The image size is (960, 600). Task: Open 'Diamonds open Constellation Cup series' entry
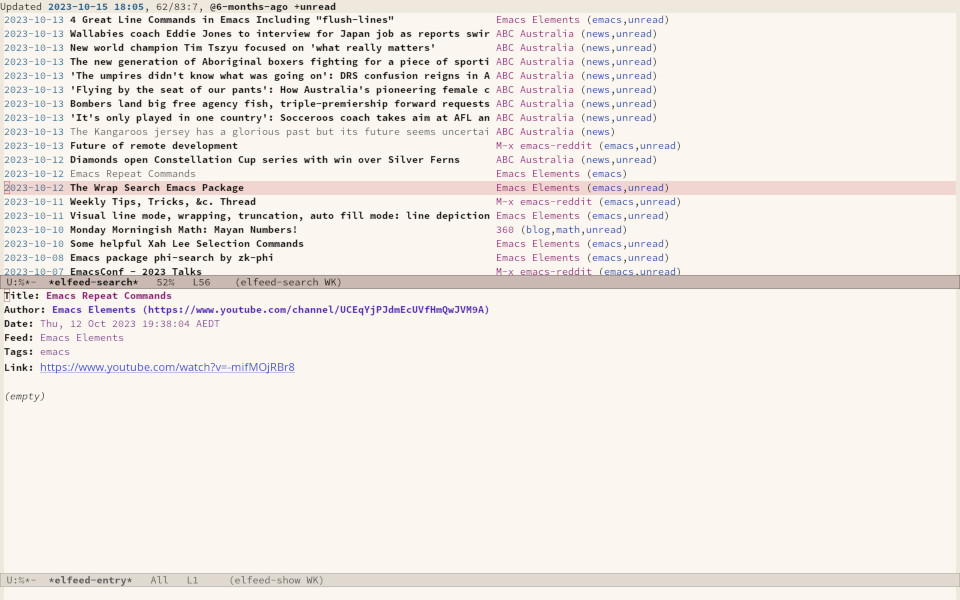264,160
